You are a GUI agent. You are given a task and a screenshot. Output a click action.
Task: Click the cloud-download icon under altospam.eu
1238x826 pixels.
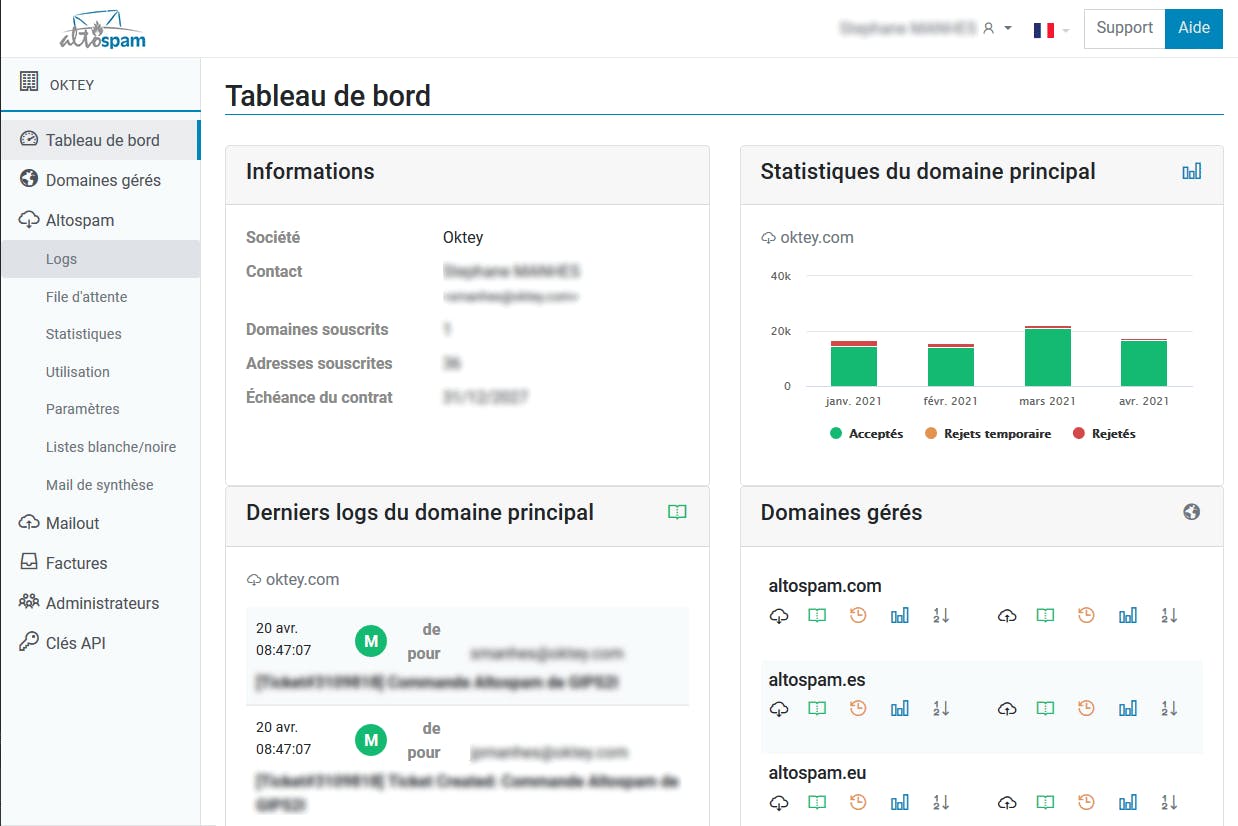[x=779, y=802]
